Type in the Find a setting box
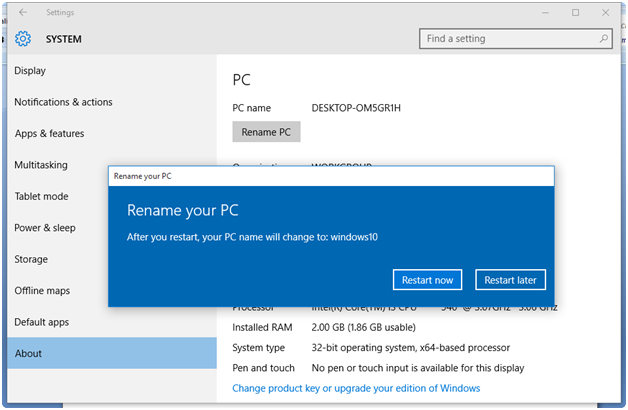The image size is (628, 410). (508, 39)
